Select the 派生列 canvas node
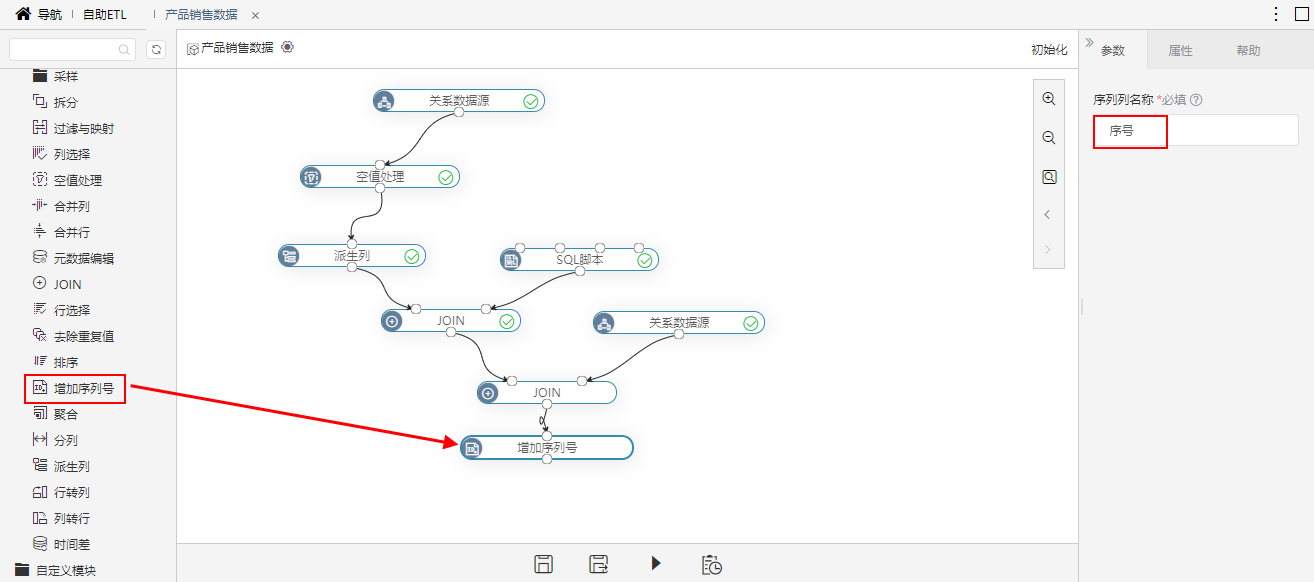1314x582 pixels. [x=352, y=256]
